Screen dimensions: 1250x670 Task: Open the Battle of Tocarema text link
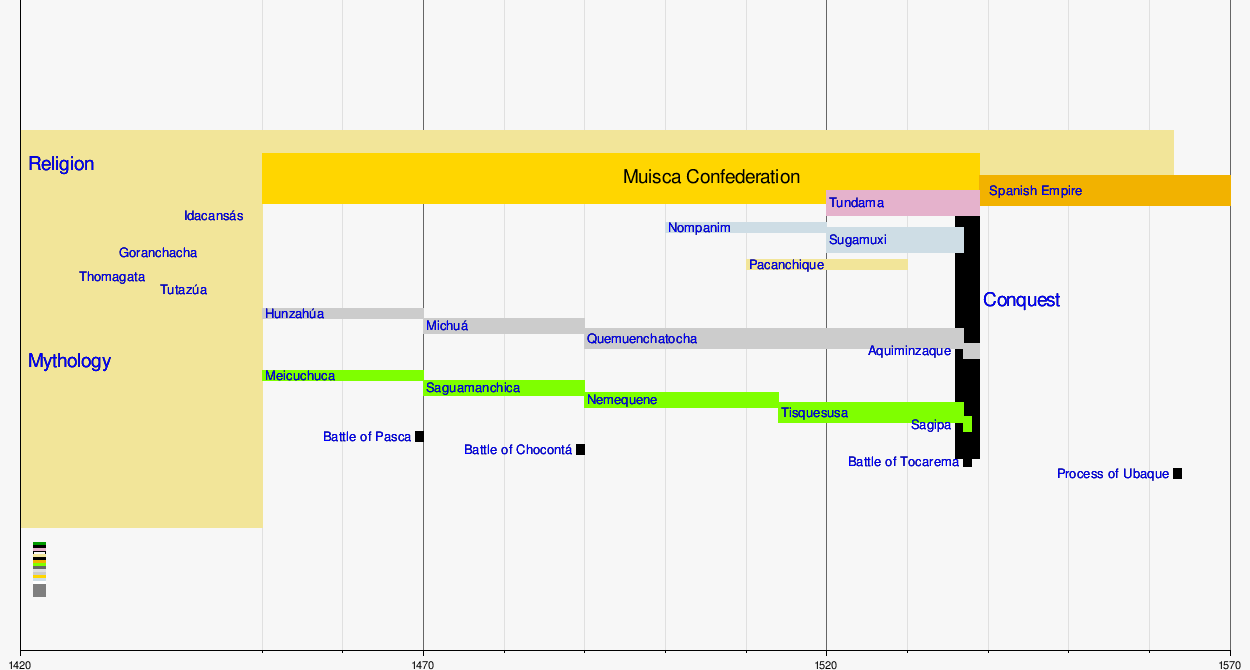903,462
